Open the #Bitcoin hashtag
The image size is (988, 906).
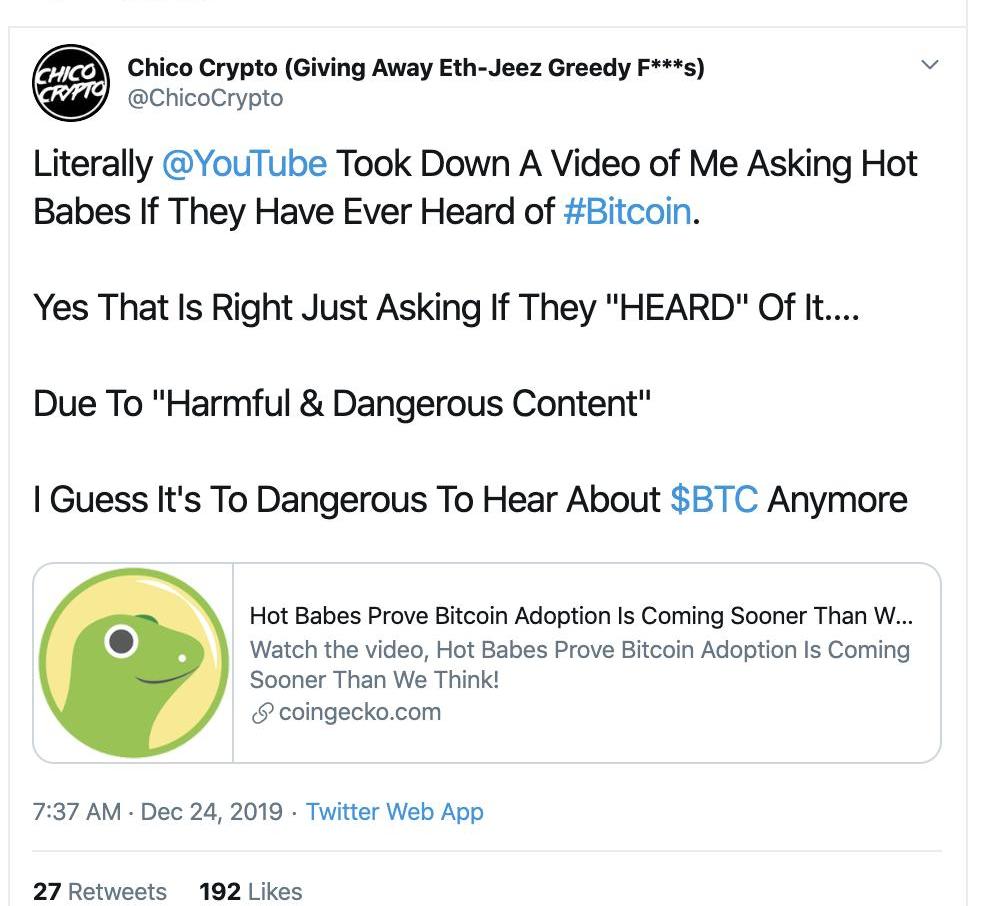coord(627,211)
